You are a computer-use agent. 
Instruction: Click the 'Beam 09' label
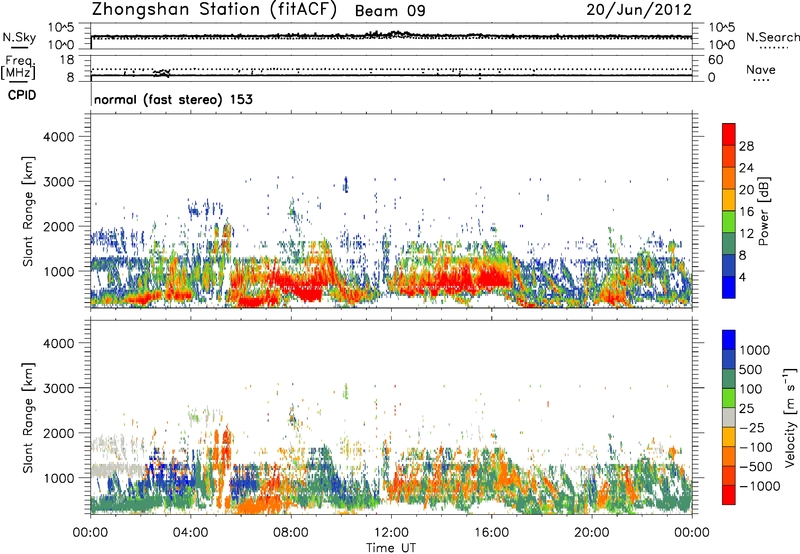[390, 11]
